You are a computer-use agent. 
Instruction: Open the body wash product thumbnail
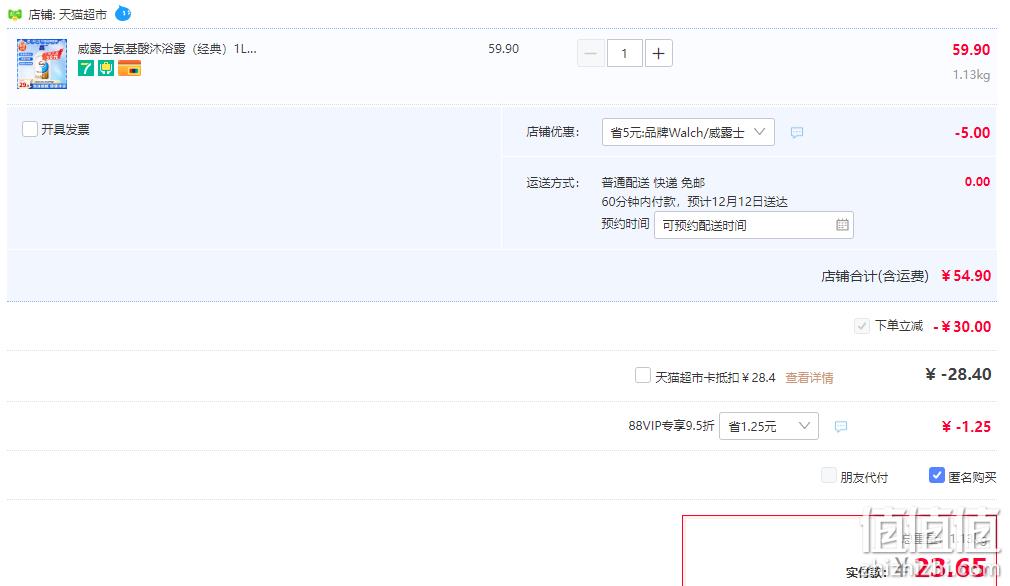click(x=42, y=64)
